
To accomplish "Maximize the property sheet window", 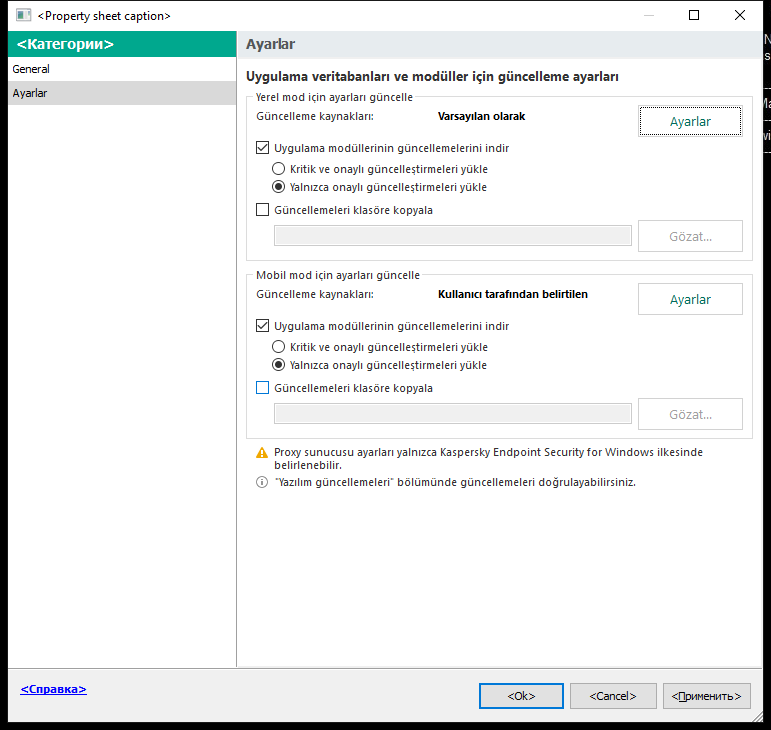I will coord(694,15).
